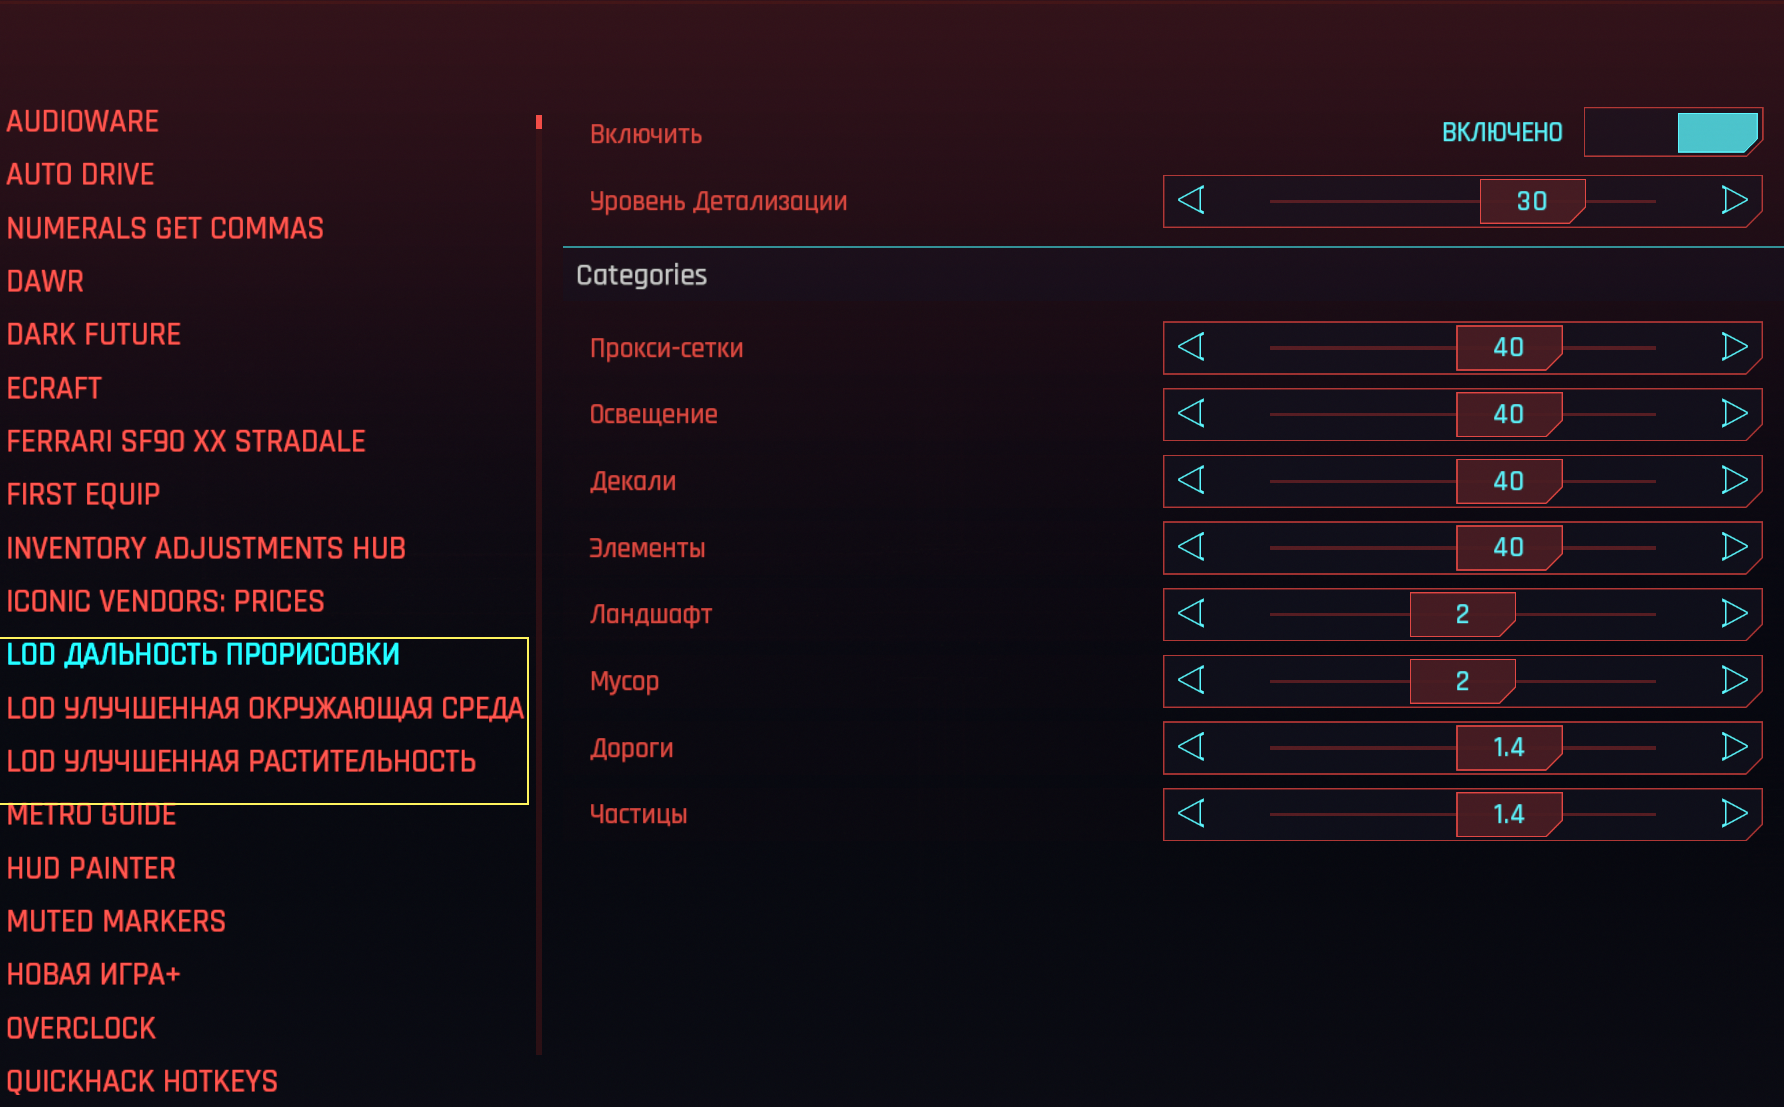Open QUICKHACK HOTKEYS mod settings
1784x1107 pixels.
pos(142,1081)
